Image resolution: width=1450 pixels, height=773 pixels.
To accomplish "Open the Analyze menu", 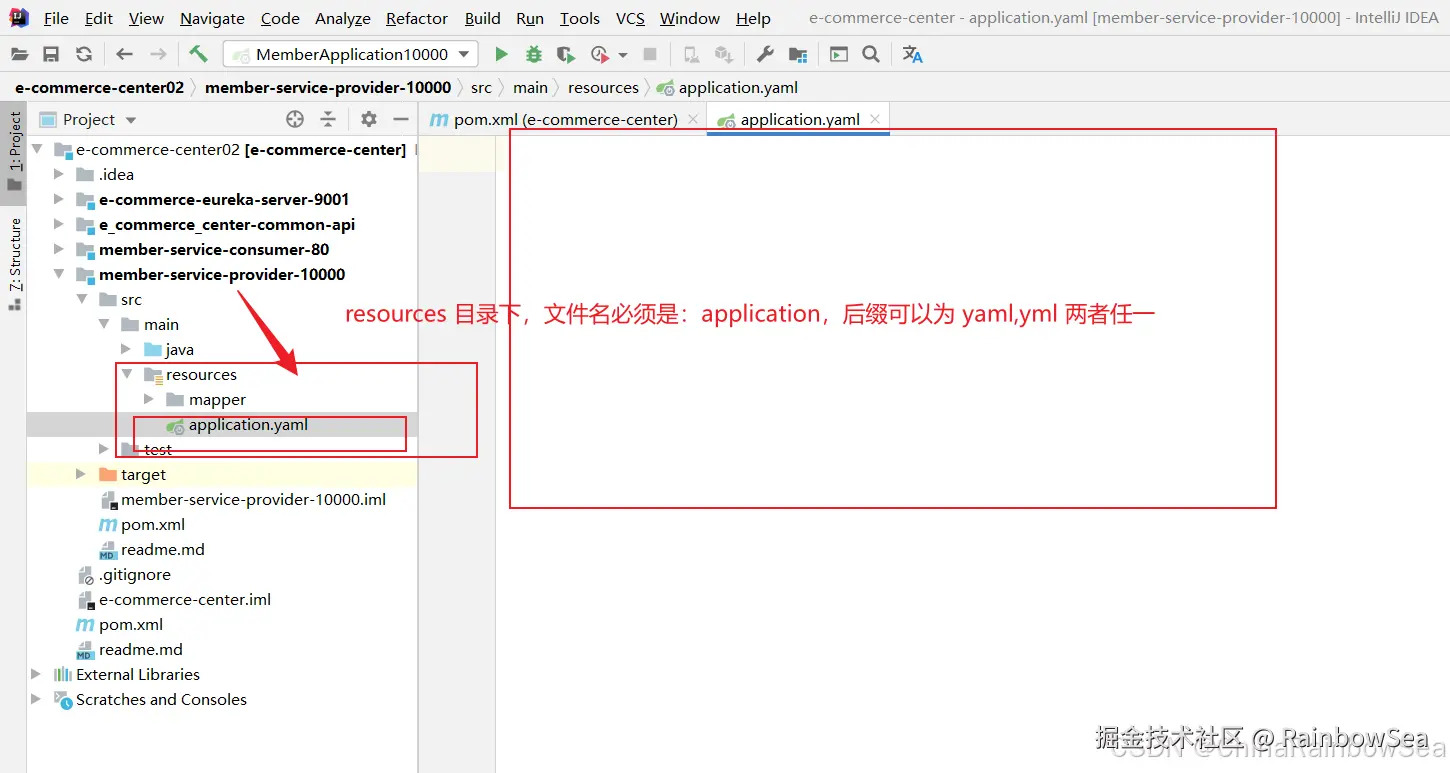I will coord(343,18).
